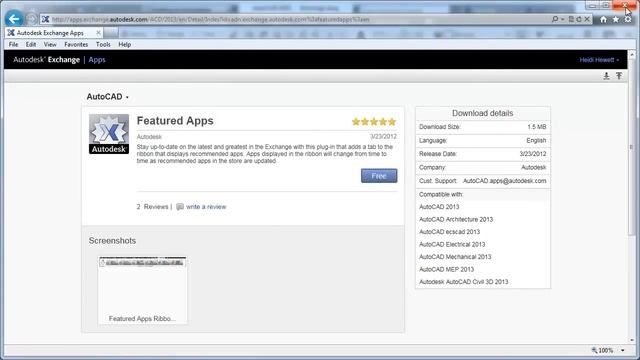Click AutoCAD 2013 in compatible list
The width and height of the screenshot is (640, 360).
(439, 207)
